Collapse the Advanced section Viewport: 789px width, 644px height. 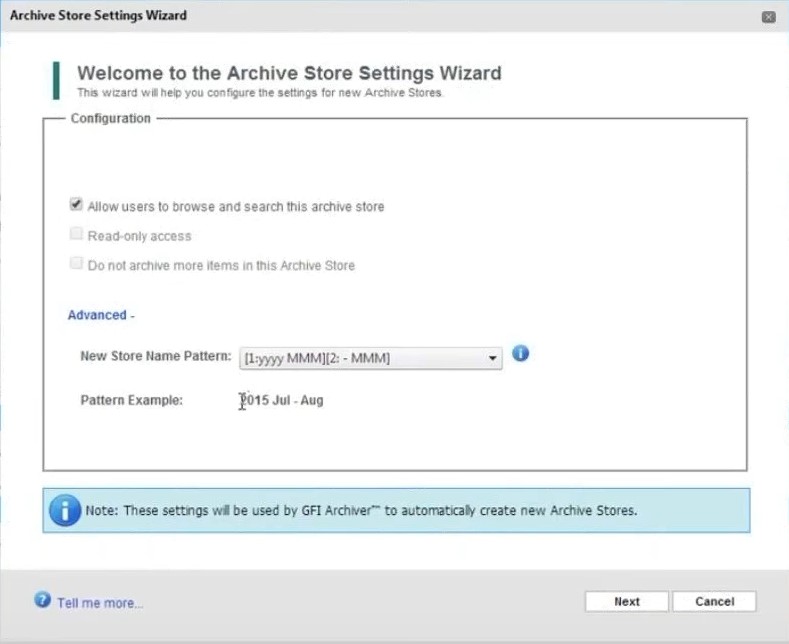point(101,315)
